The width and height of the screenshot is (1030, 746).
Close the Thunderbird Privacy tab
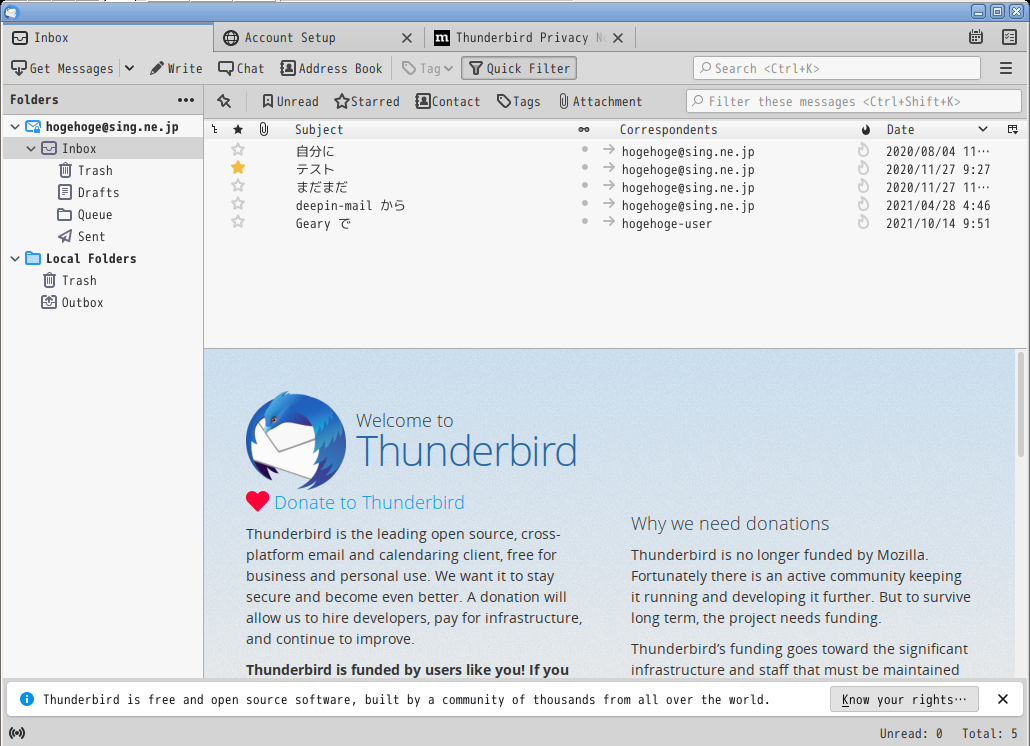coord(617,38)
